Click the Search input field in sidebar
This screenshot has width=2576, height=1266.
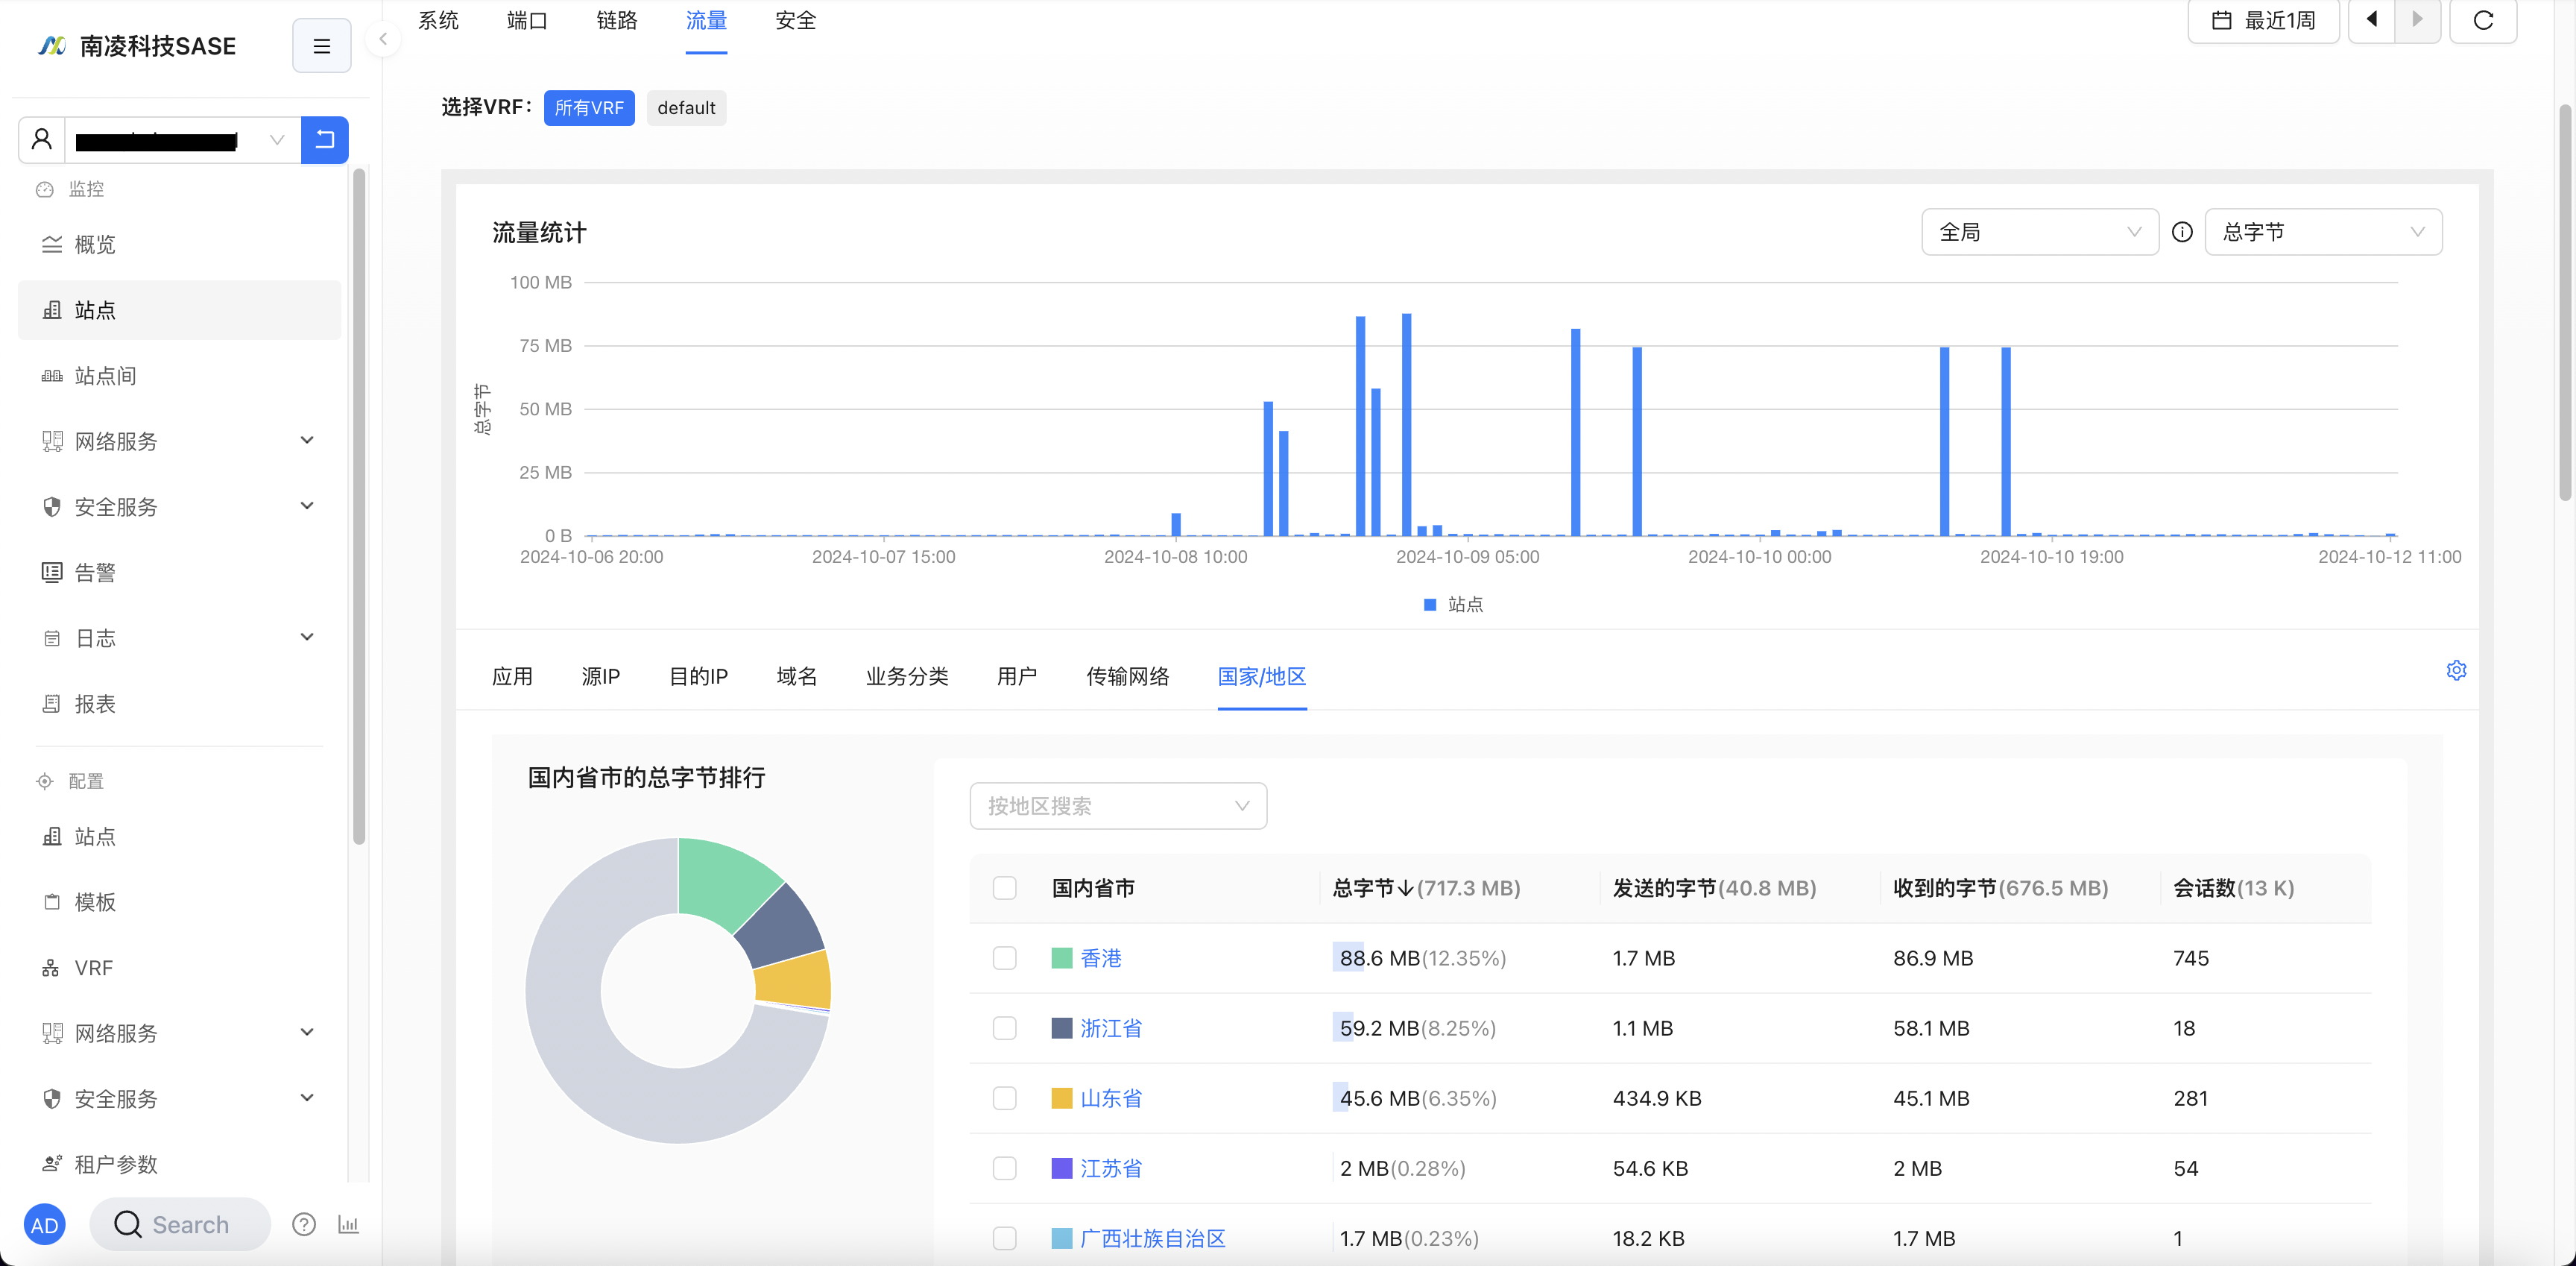187,1225
